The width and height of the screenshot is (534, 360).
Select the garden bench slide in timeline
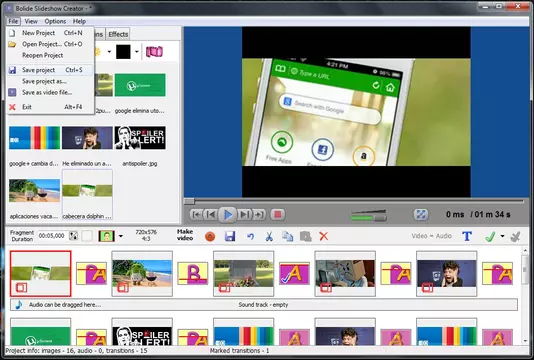tap(244, 273)
